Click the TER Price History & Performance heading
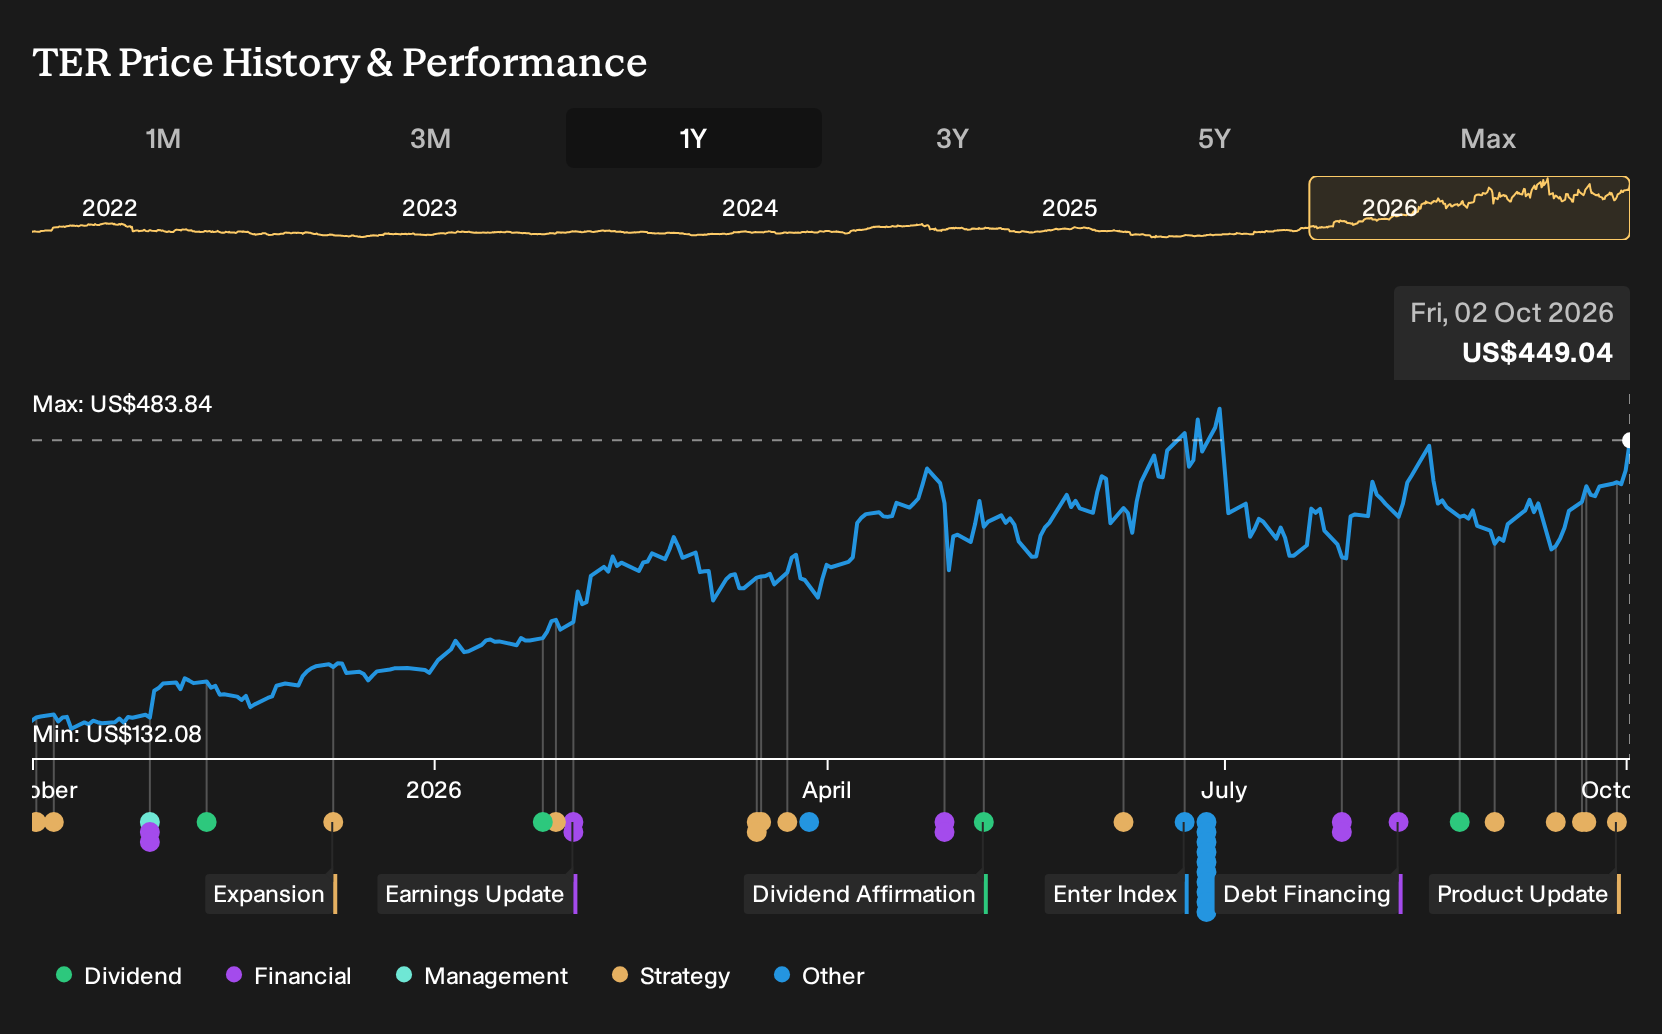The width and height of the screenshot is (1662, 1034). pyautogui.click(x=340, y=62)
